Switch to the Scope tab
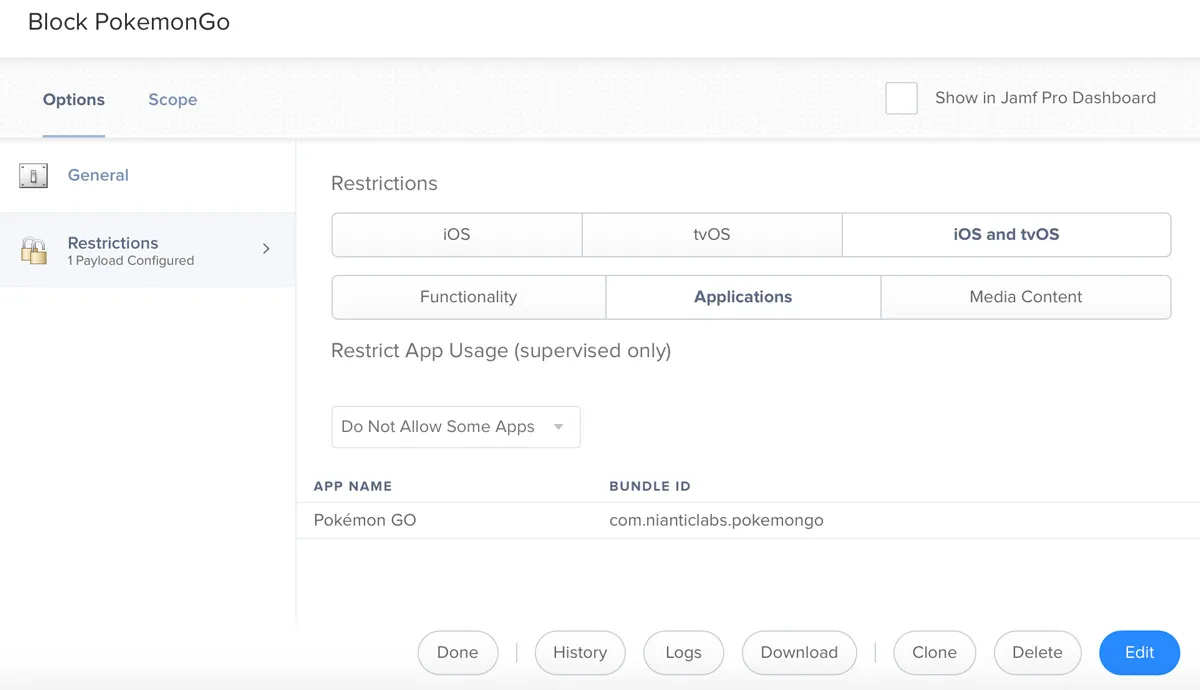Image resolution: width=1200 pixels, height=690 pixels. tap(172, 99)
